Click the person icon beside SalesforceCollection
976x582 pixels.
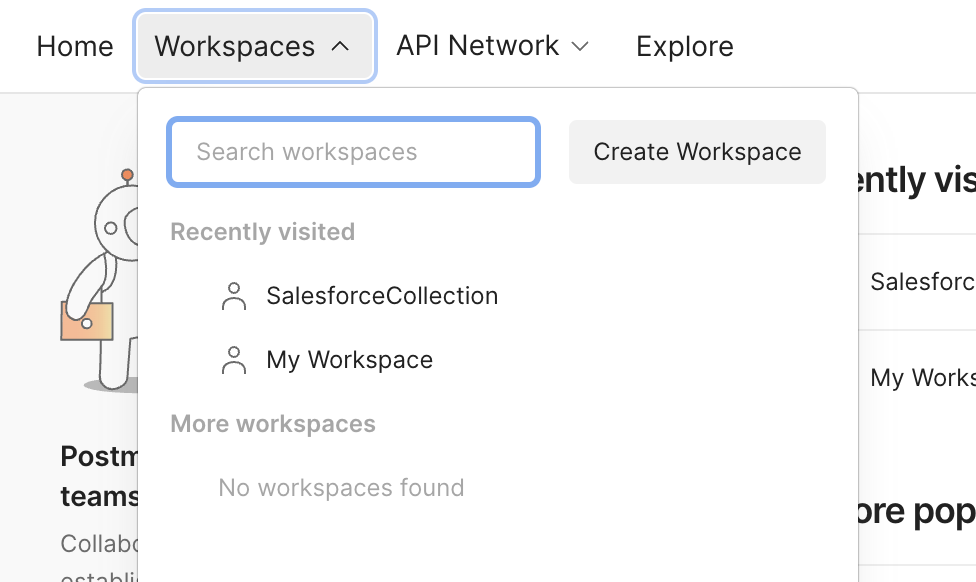[x=234, y=296]
